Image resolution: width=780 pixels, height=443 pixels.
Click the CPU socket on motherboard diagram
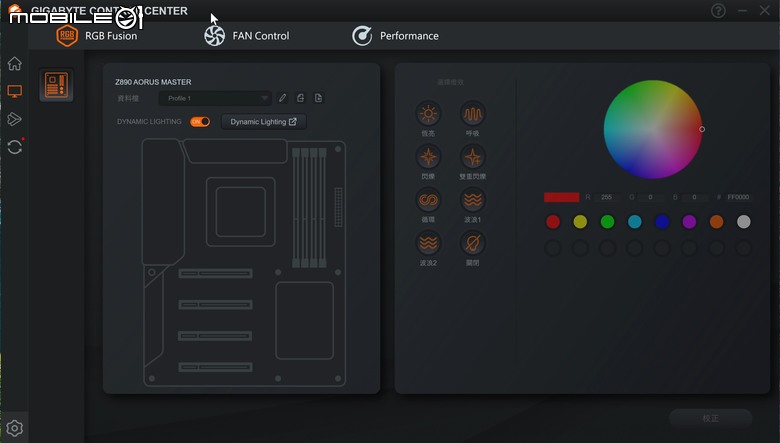pos(241,212)
